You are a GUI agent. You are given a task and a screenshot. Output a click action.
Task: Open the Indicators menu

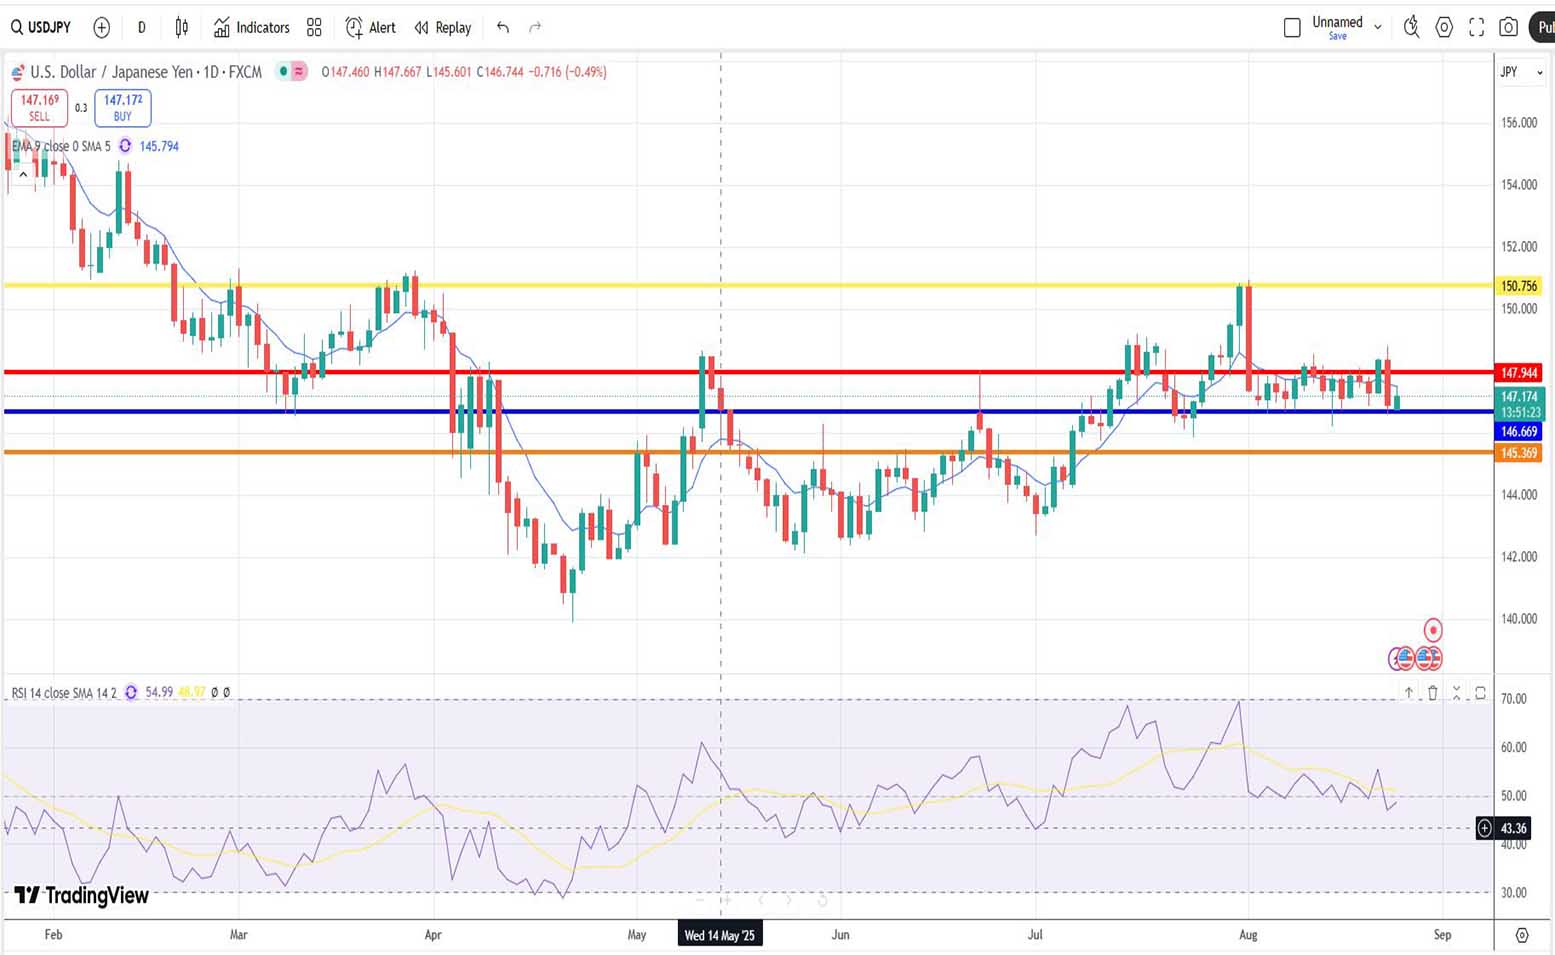(252, 28)
